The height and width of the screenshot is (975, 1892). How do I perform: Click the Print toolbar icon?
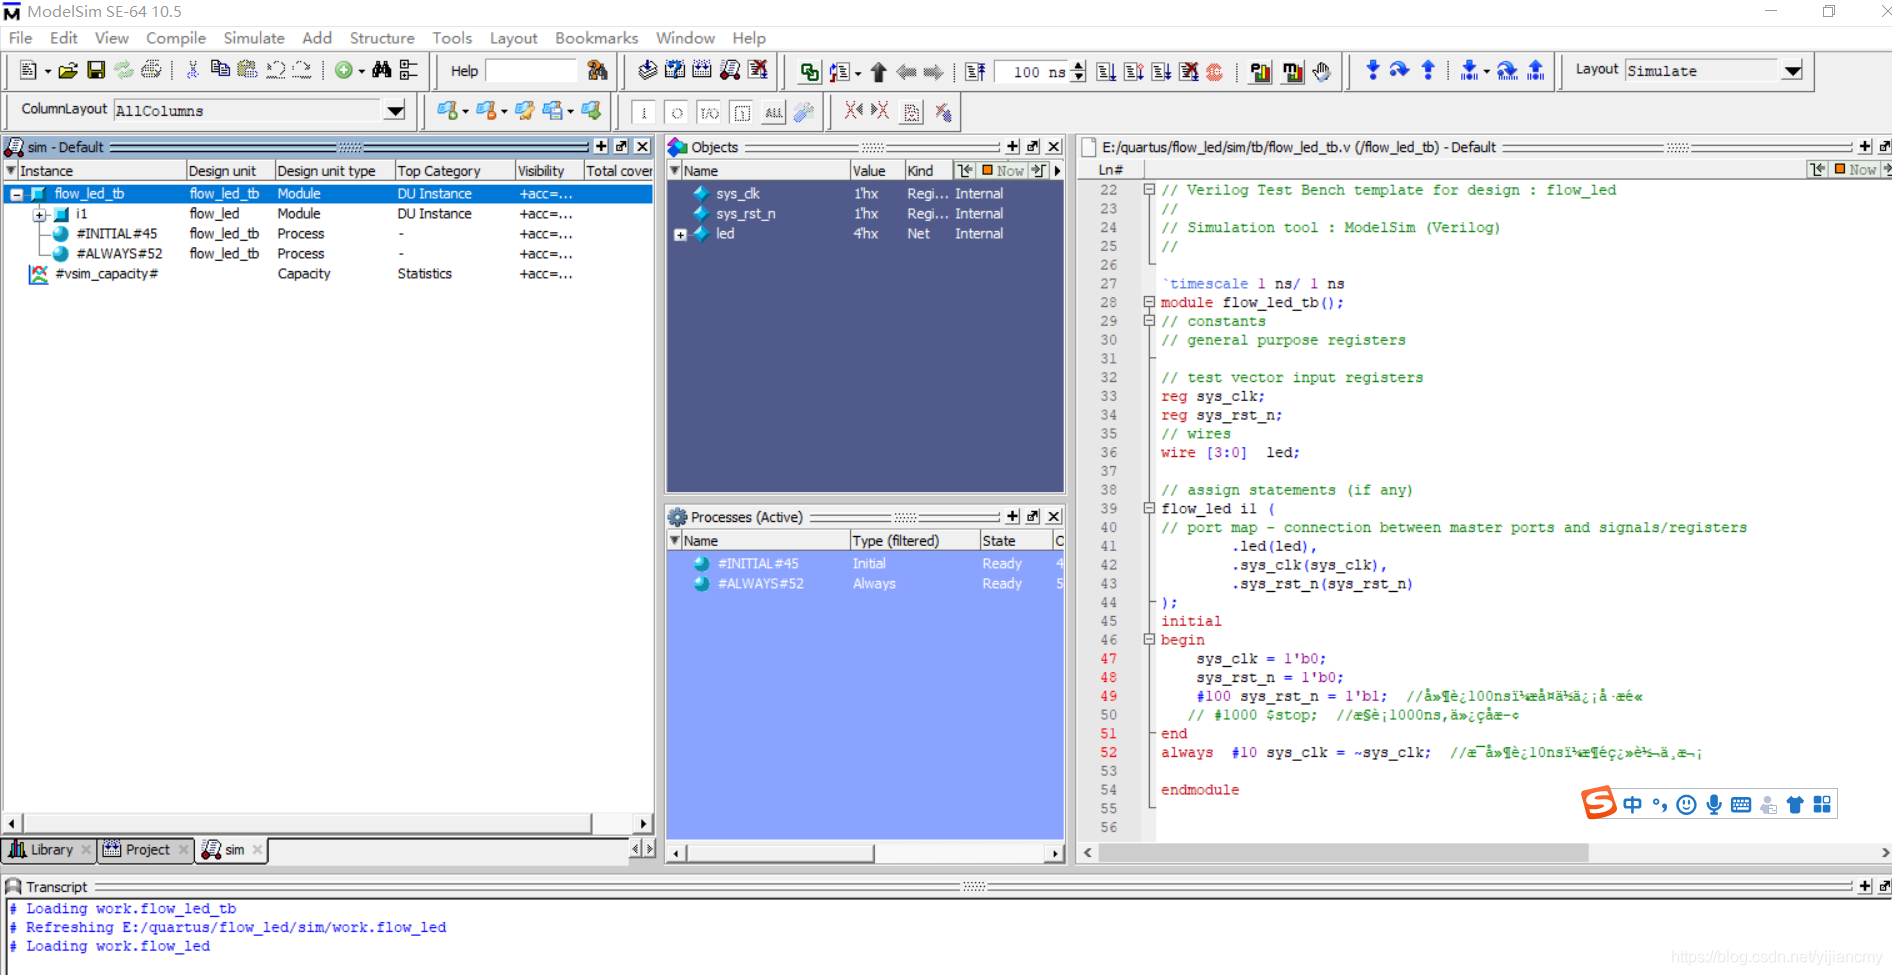[x=151, y=70]
